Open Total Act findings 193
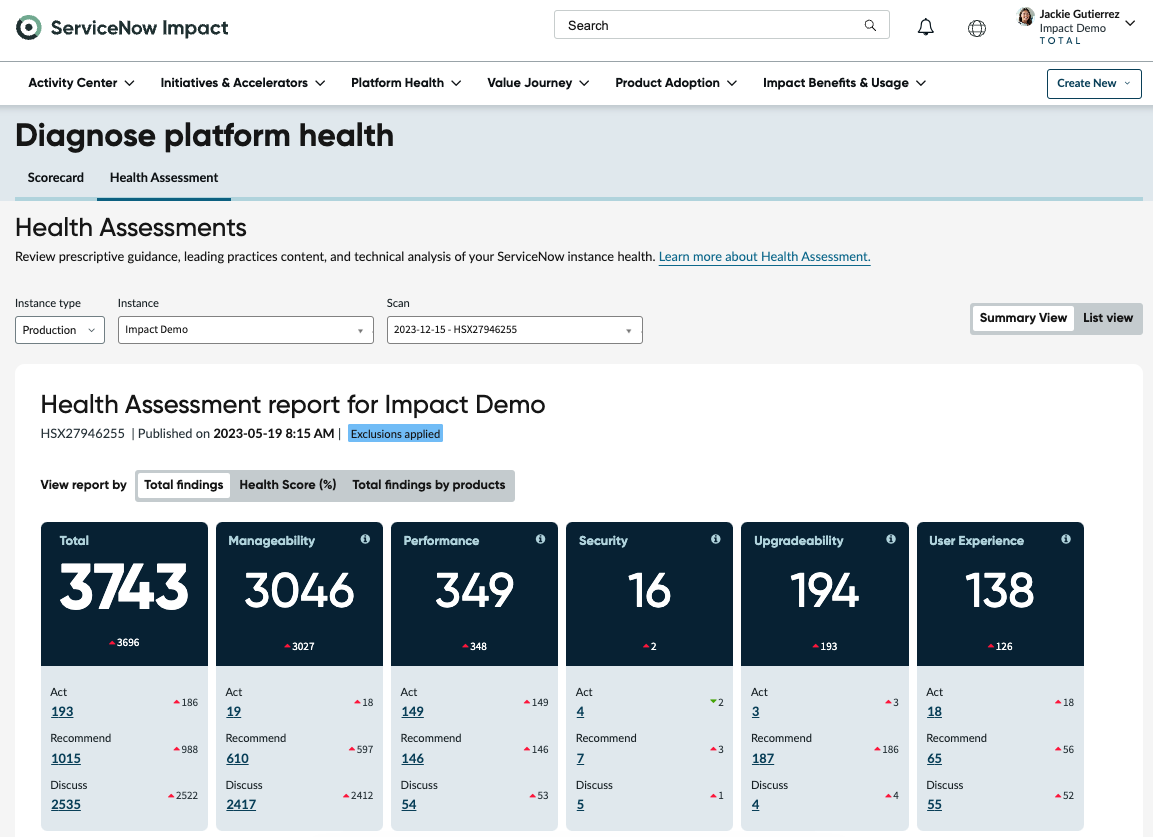Screen dimensions: 1153x837 (x=62, y=712)
